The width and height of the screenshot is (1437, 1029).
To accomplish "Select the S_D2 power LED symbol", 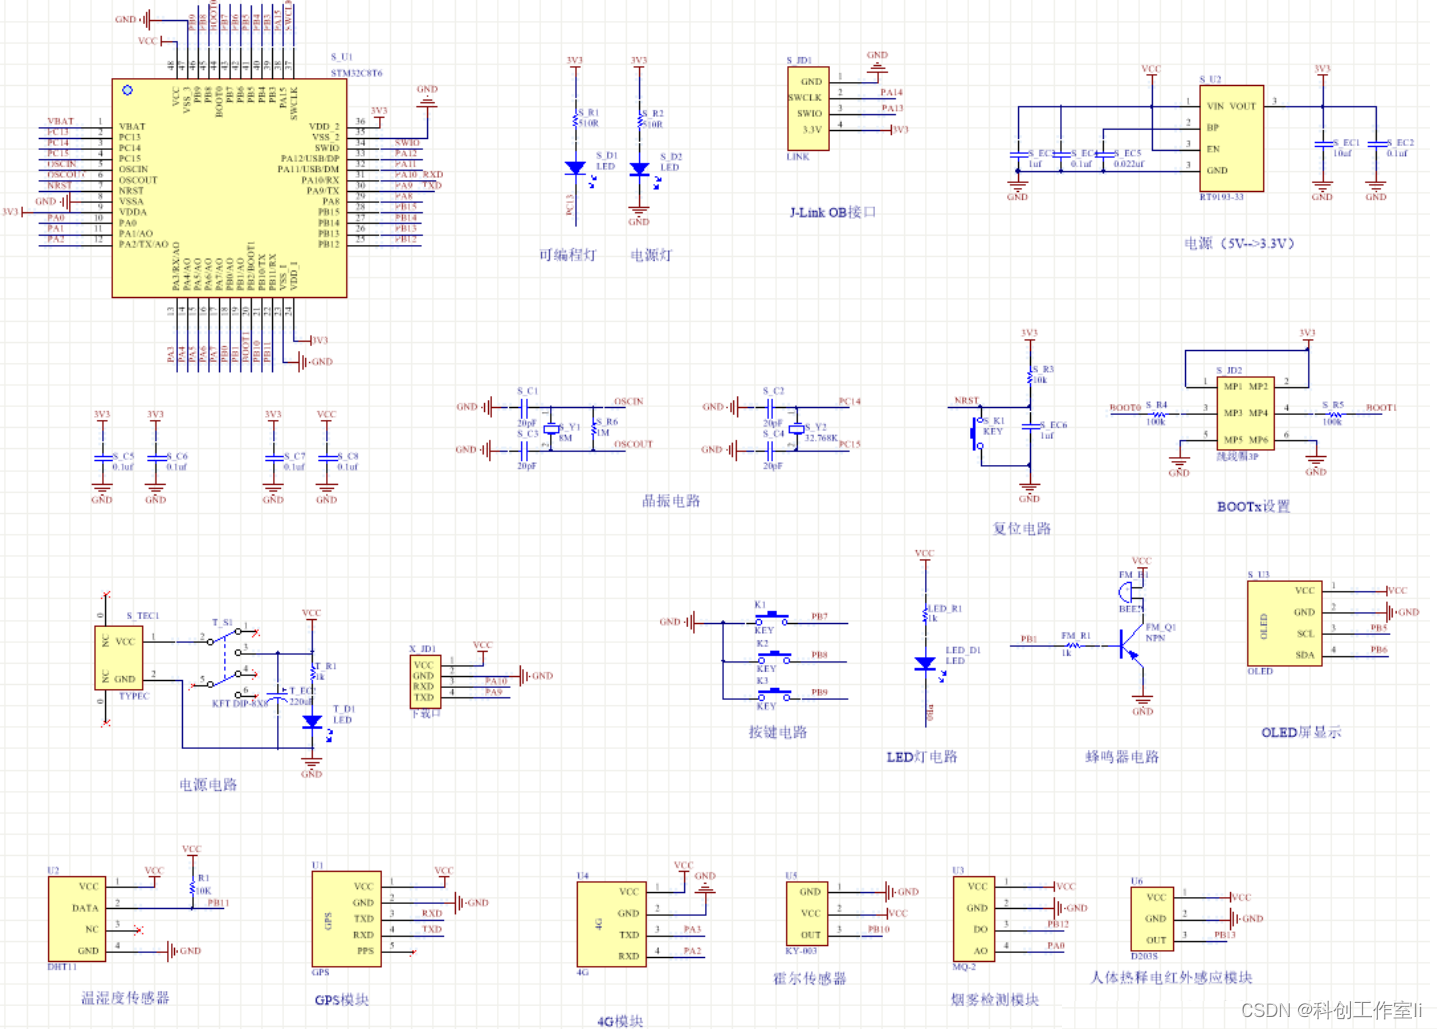I will (x=640, y=170).
